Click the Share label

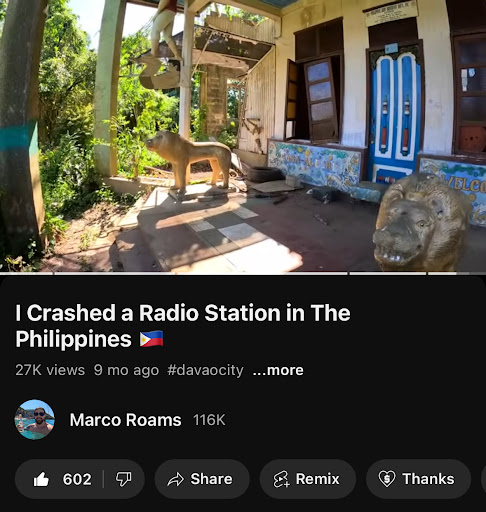click(x=211, y=479)
